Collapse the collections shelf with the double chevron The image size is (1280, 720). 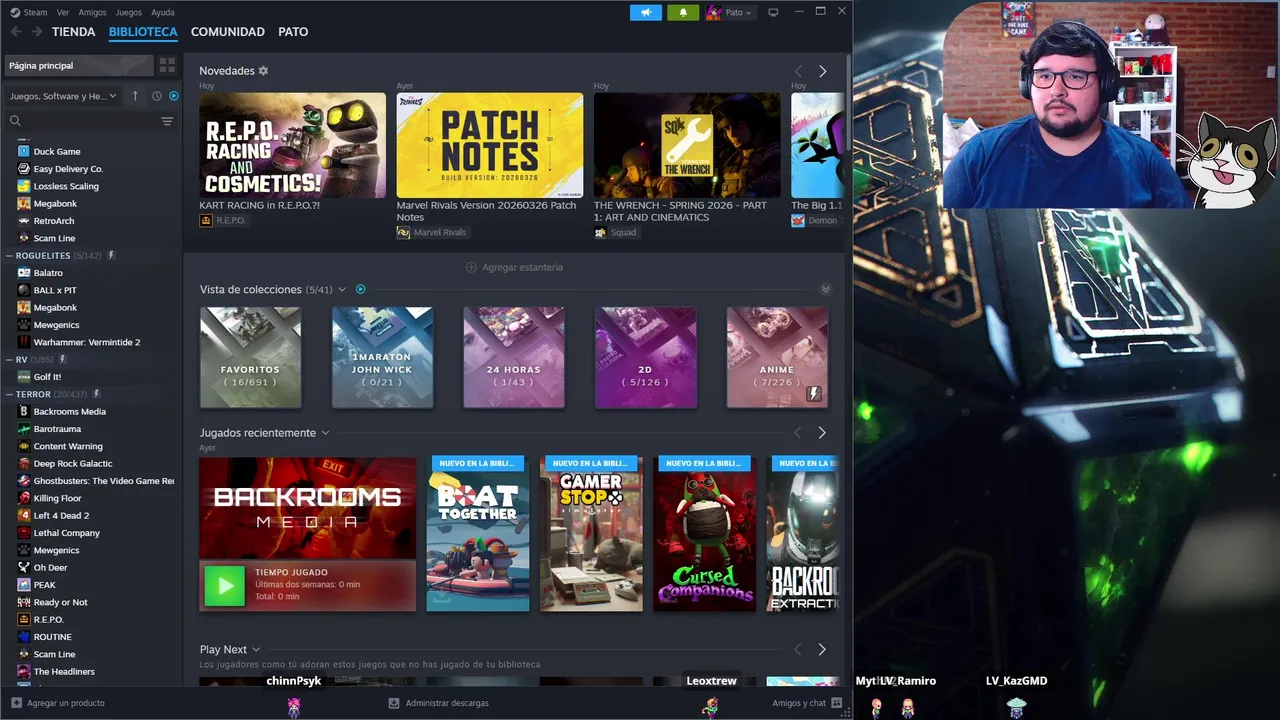825,290
